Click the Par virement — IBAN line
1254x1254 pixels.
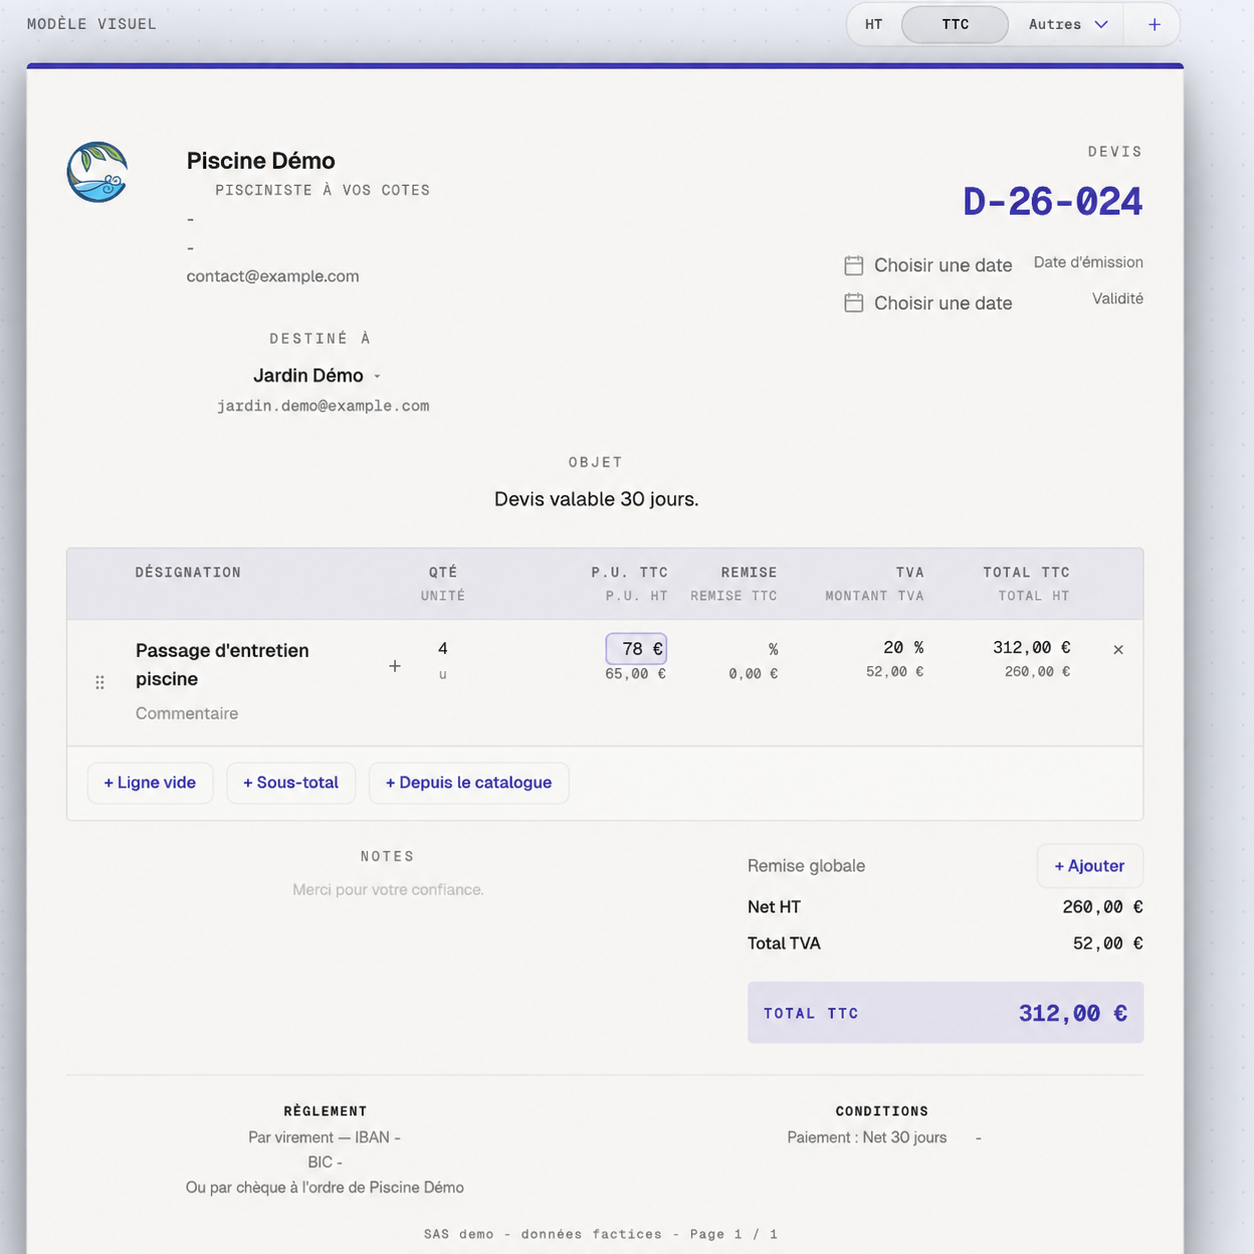click(324, 1137)
